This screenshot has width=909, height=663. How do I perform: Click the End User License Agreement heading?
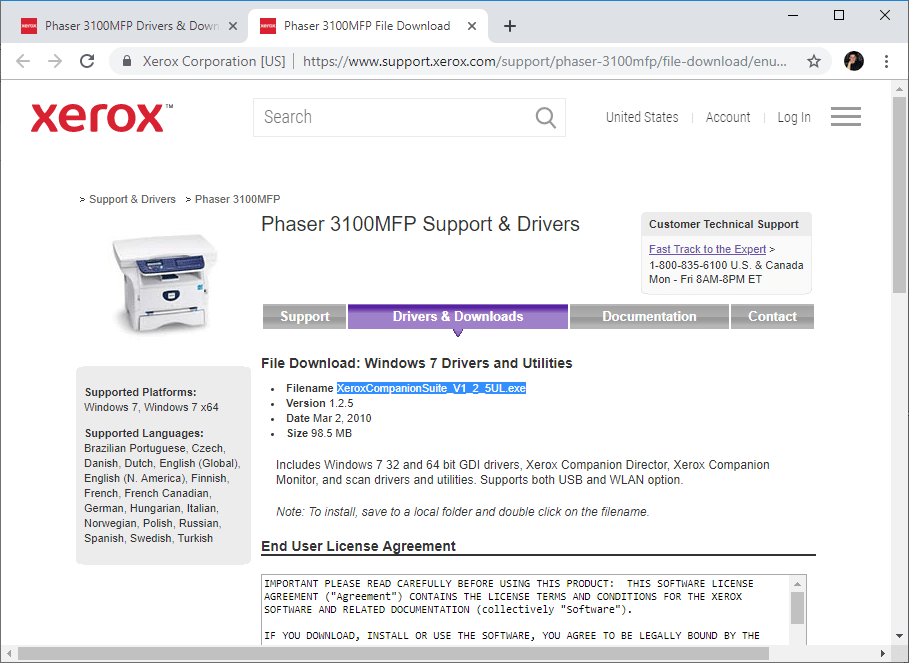click(x=358, y=546)
